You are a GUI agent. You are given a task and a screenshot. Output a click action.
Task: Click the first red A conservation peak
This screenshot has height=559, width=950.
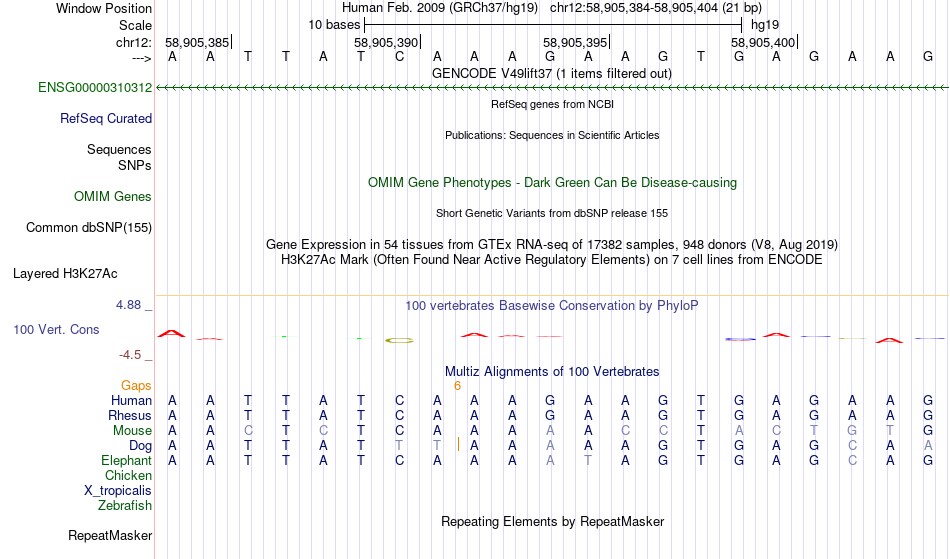coord(172,334)
